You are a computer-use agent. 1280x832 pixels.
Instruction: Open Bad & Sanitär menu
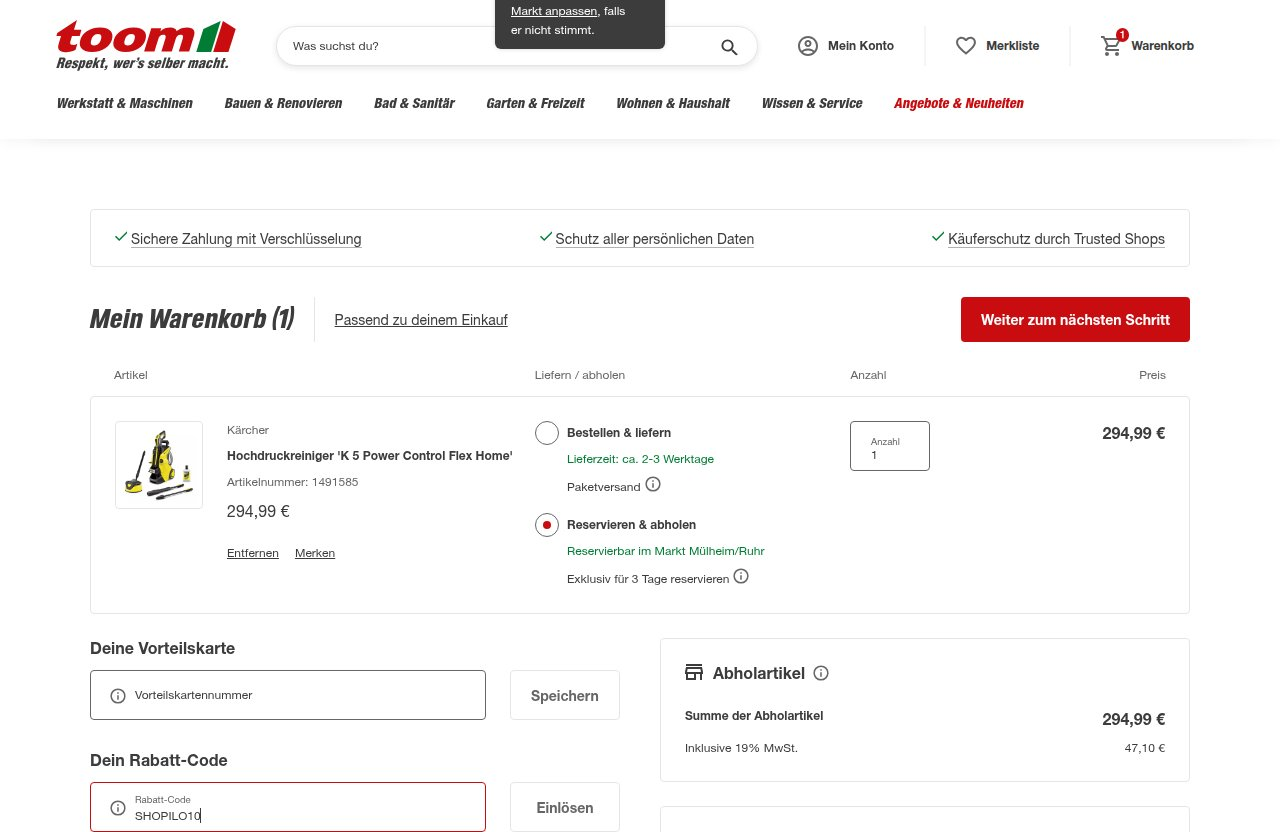click(414, 103)
